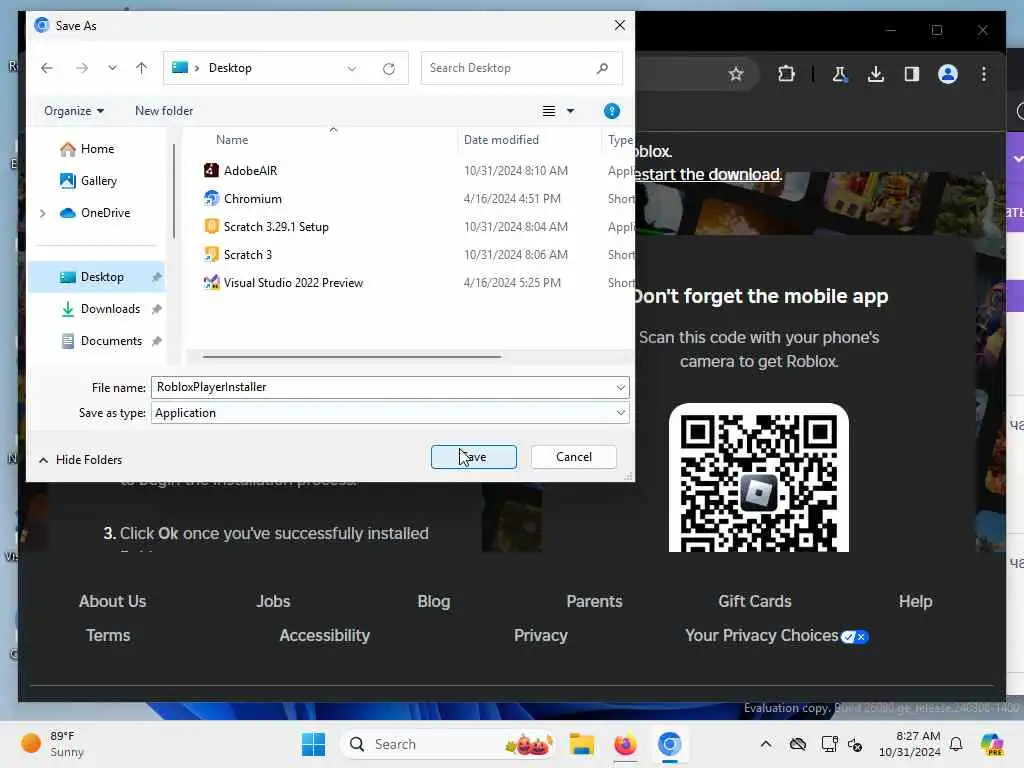
Task: Open the File name dropdown arrow
Action: click(x=620, y=388)
